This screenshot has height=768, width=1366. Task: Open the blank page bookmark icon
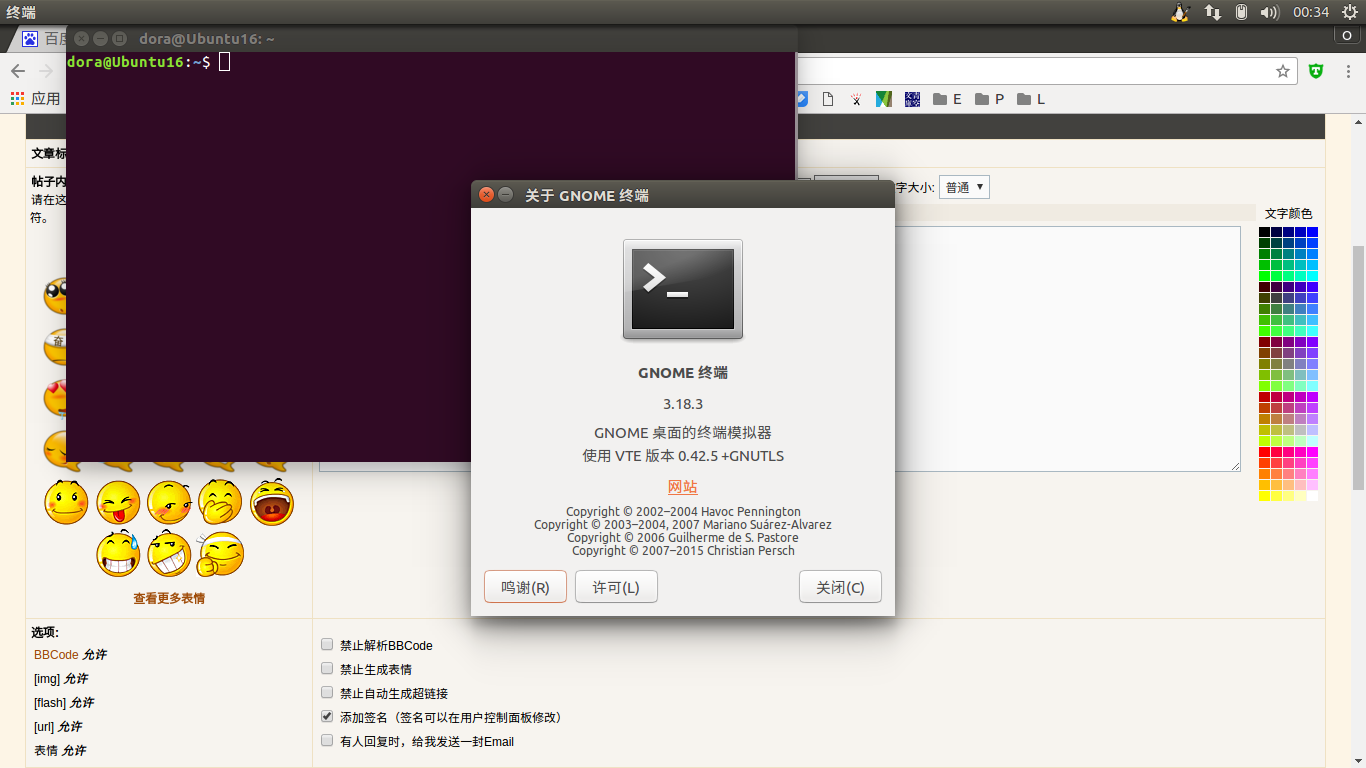coord(828,99)
